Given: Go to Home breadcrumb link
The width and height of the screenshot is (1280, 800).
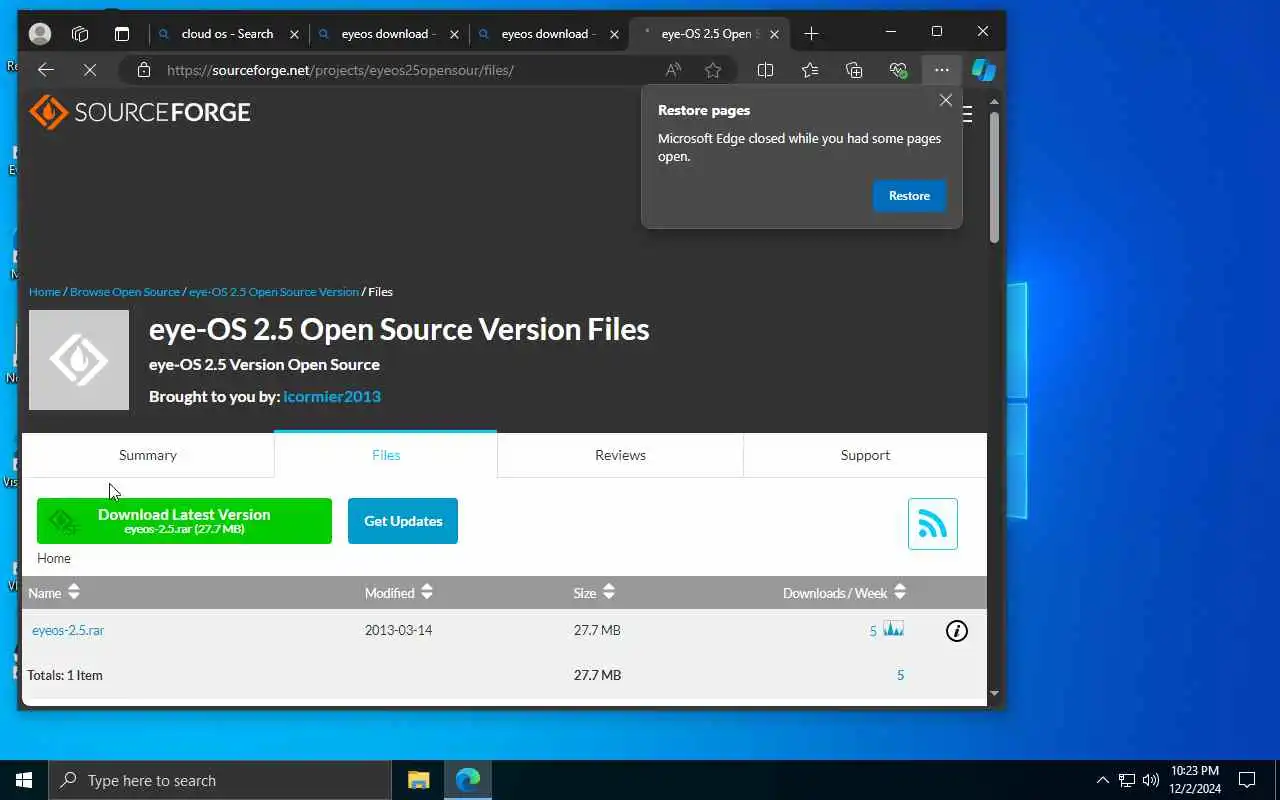Looking at the screenshot, I should (45, 292).
